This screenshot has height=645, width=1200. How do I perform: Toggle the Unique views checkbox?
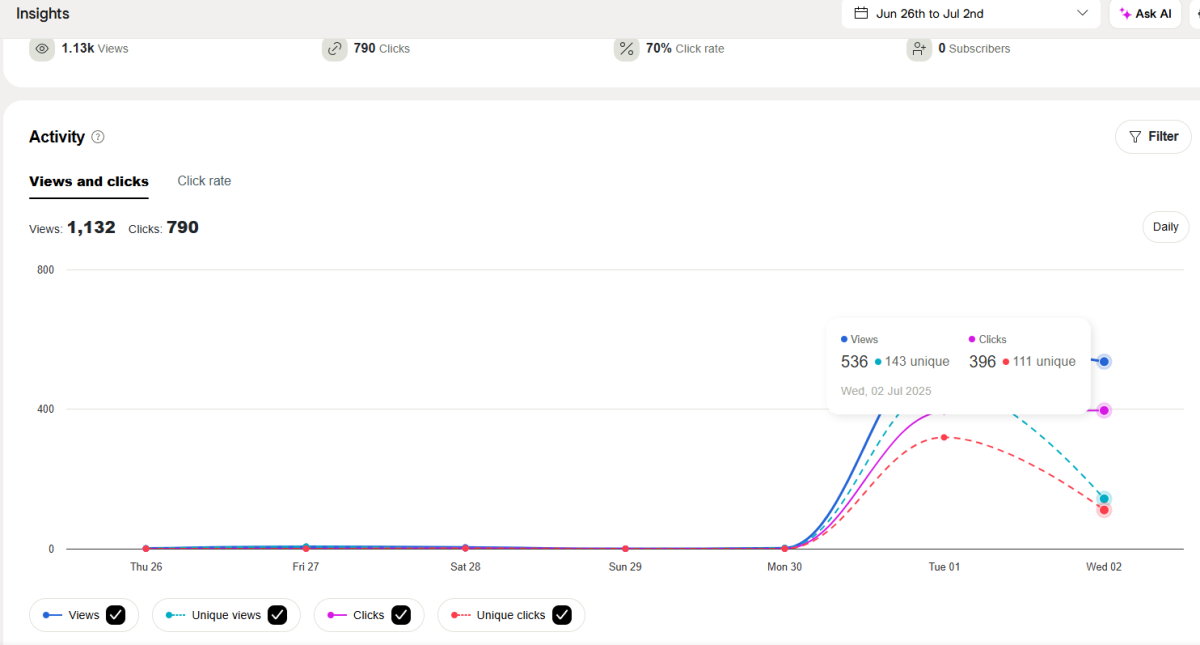click(277, 615)
